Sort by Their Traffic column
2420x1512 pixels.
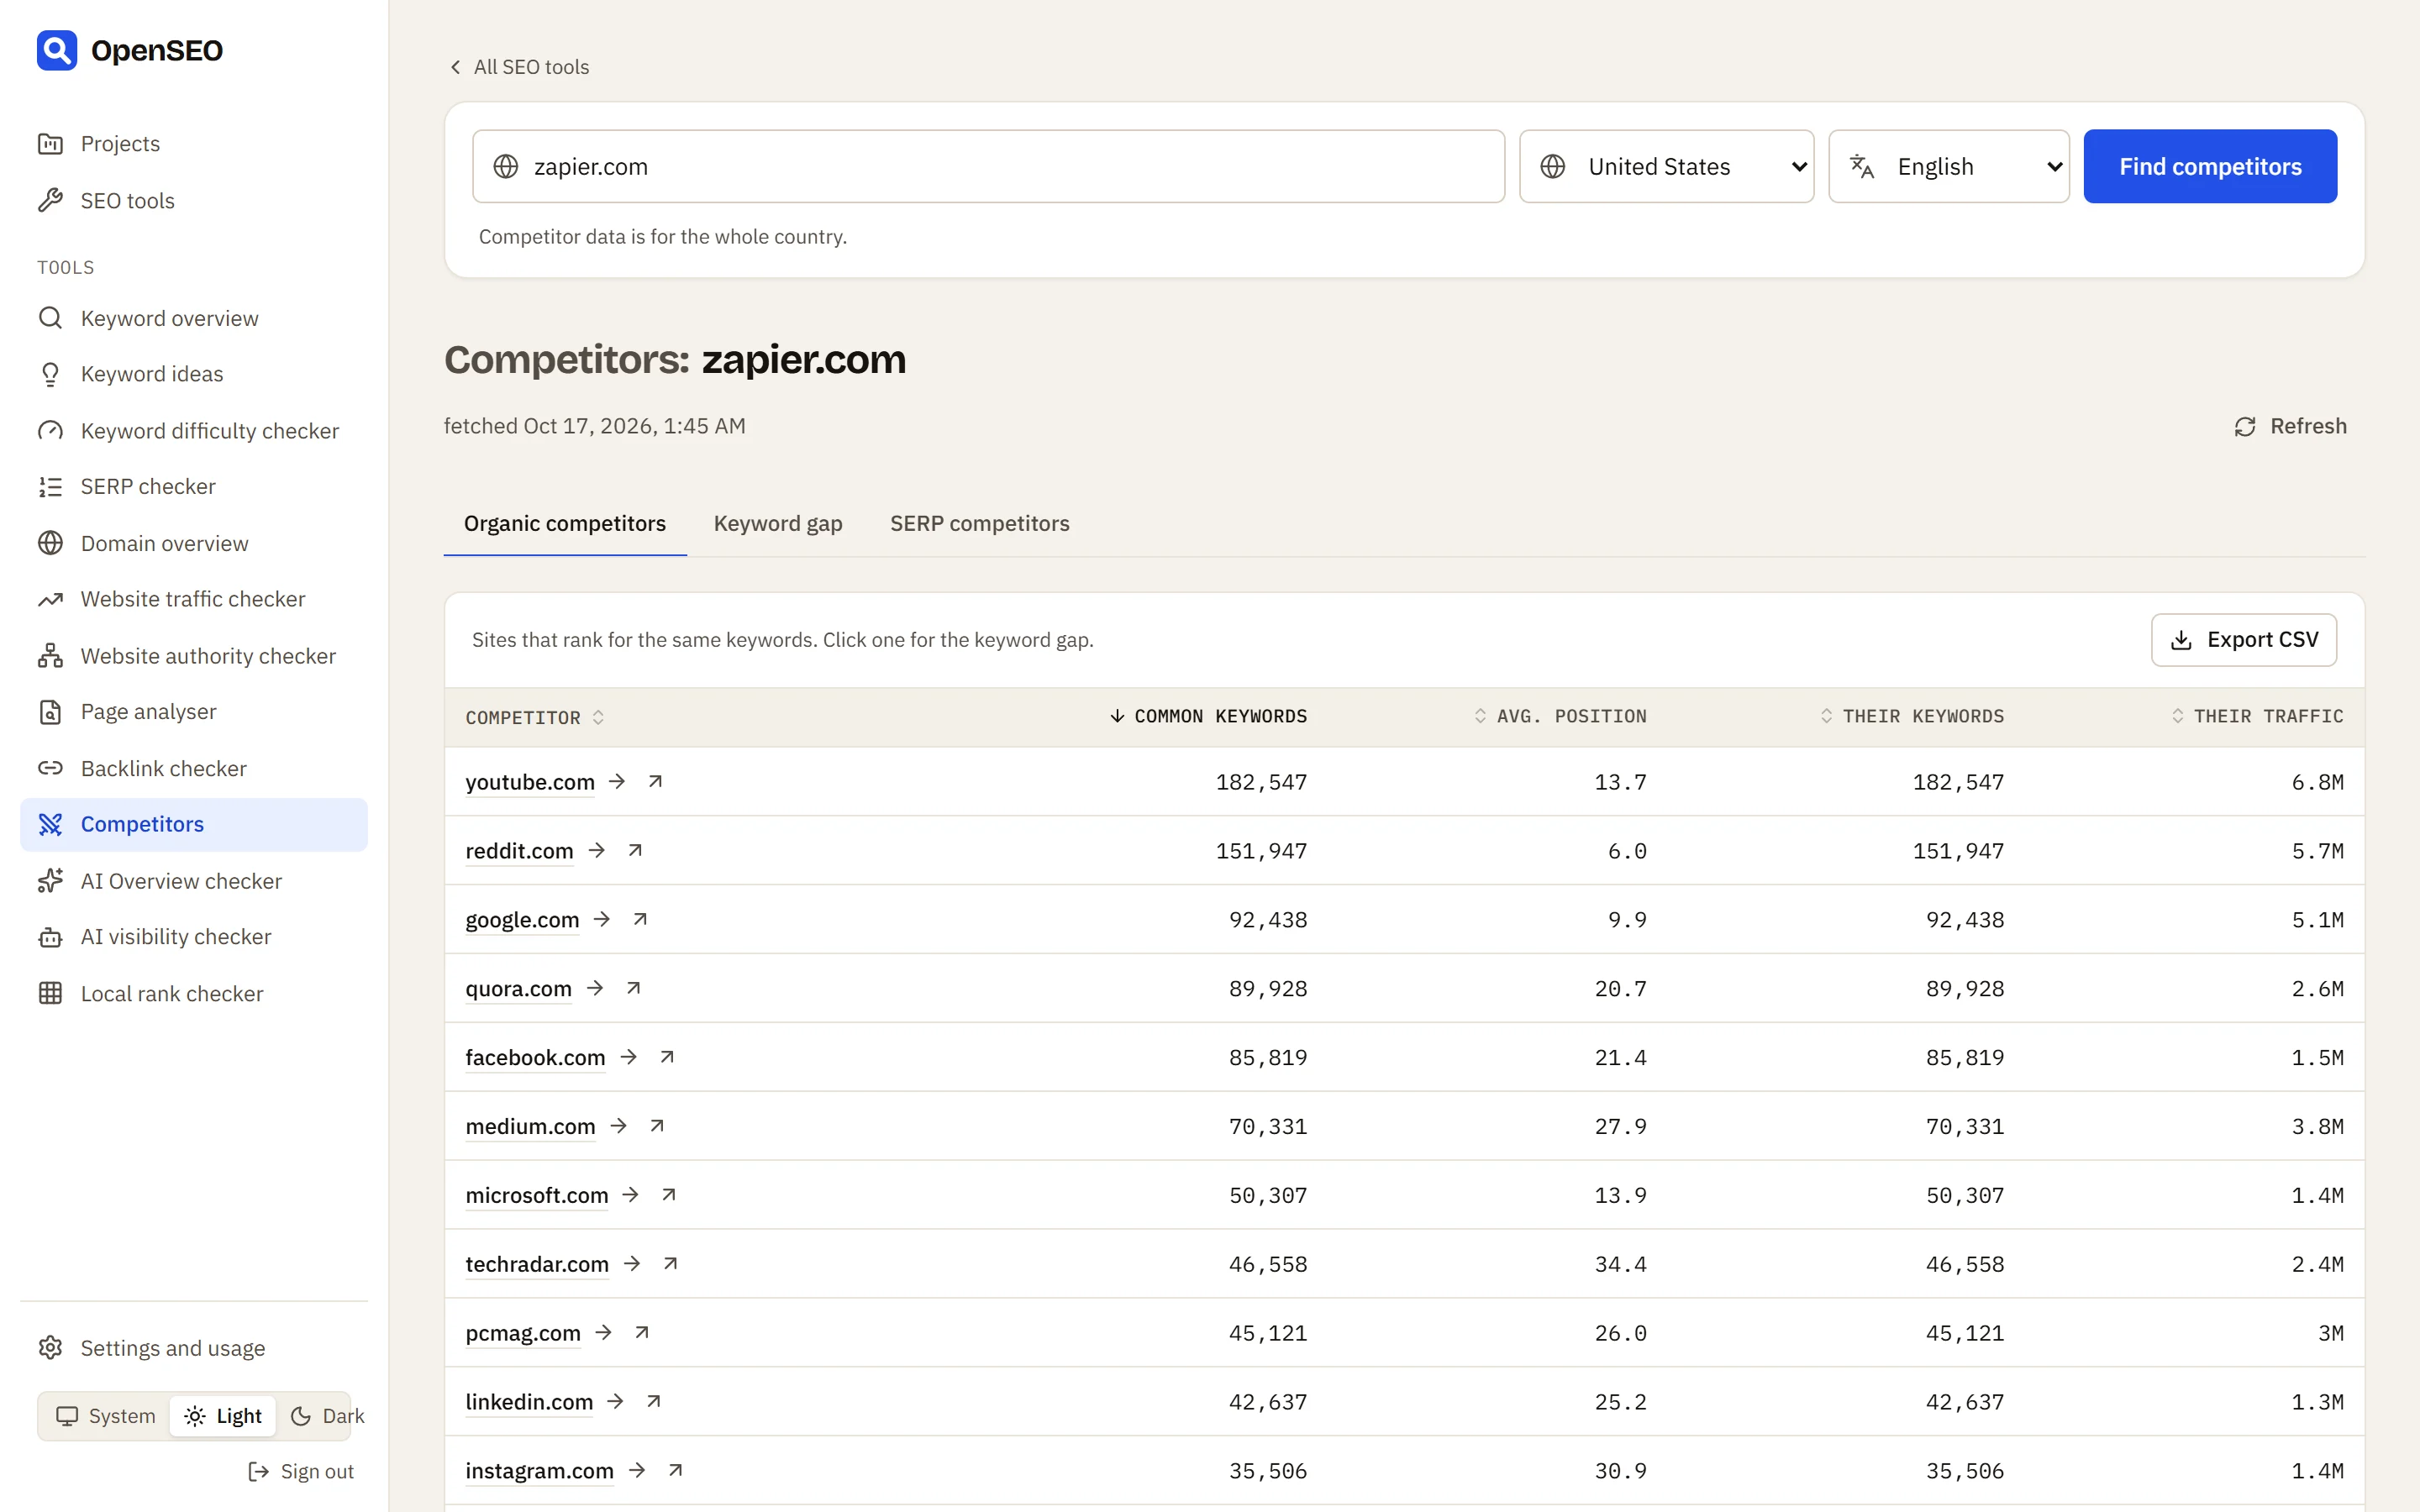[x=2257, y=716]
